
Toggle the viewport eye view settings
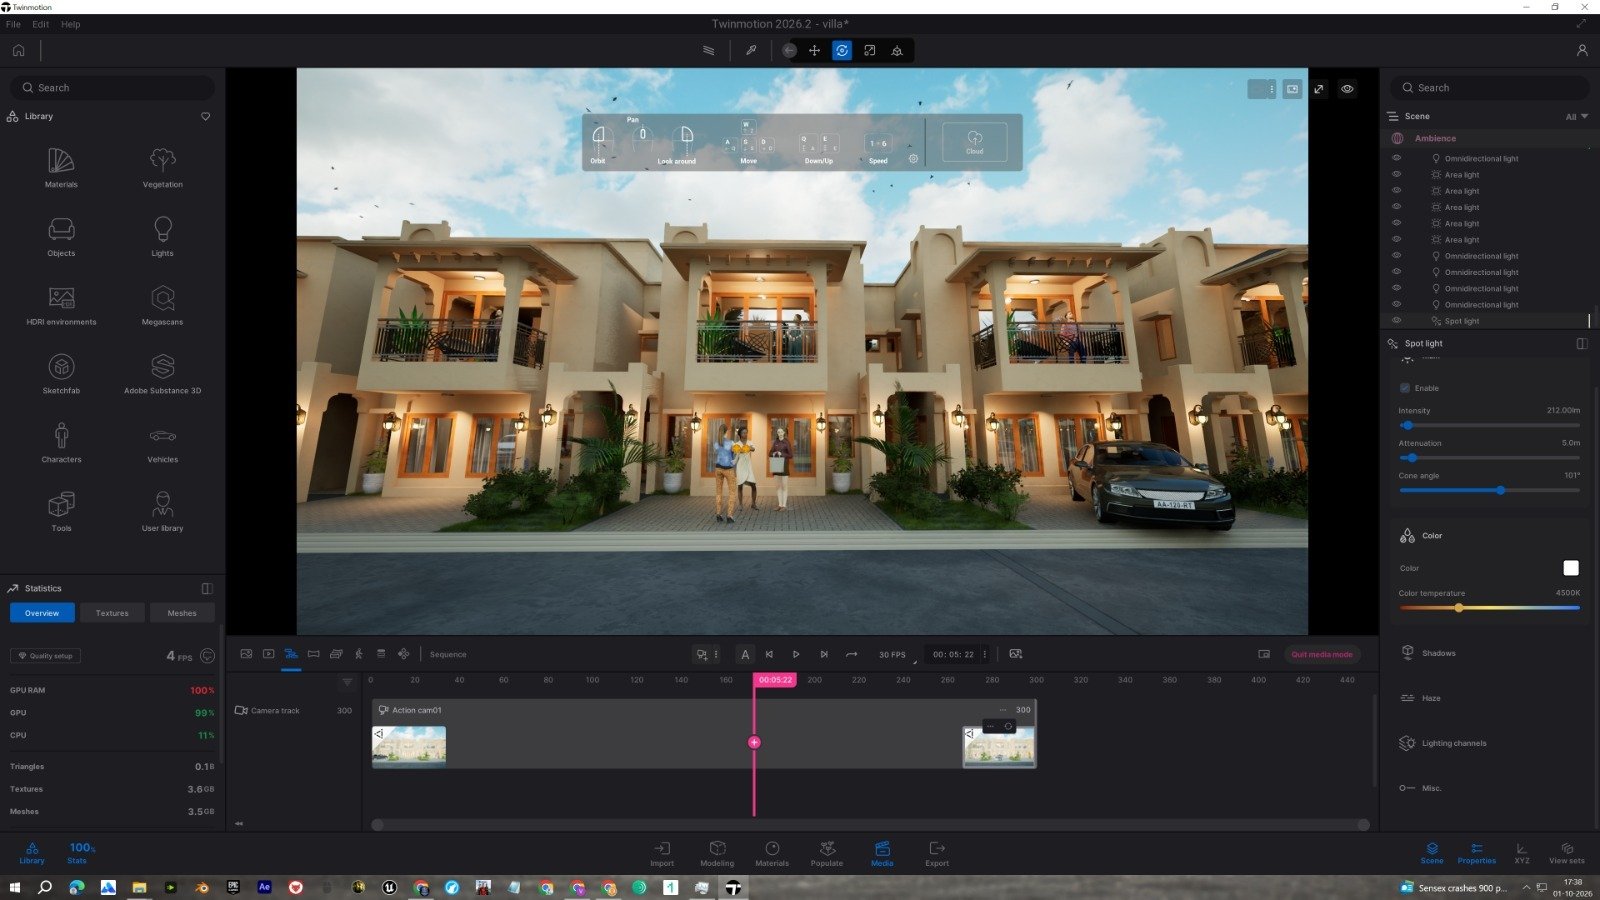click(1347, 89)
